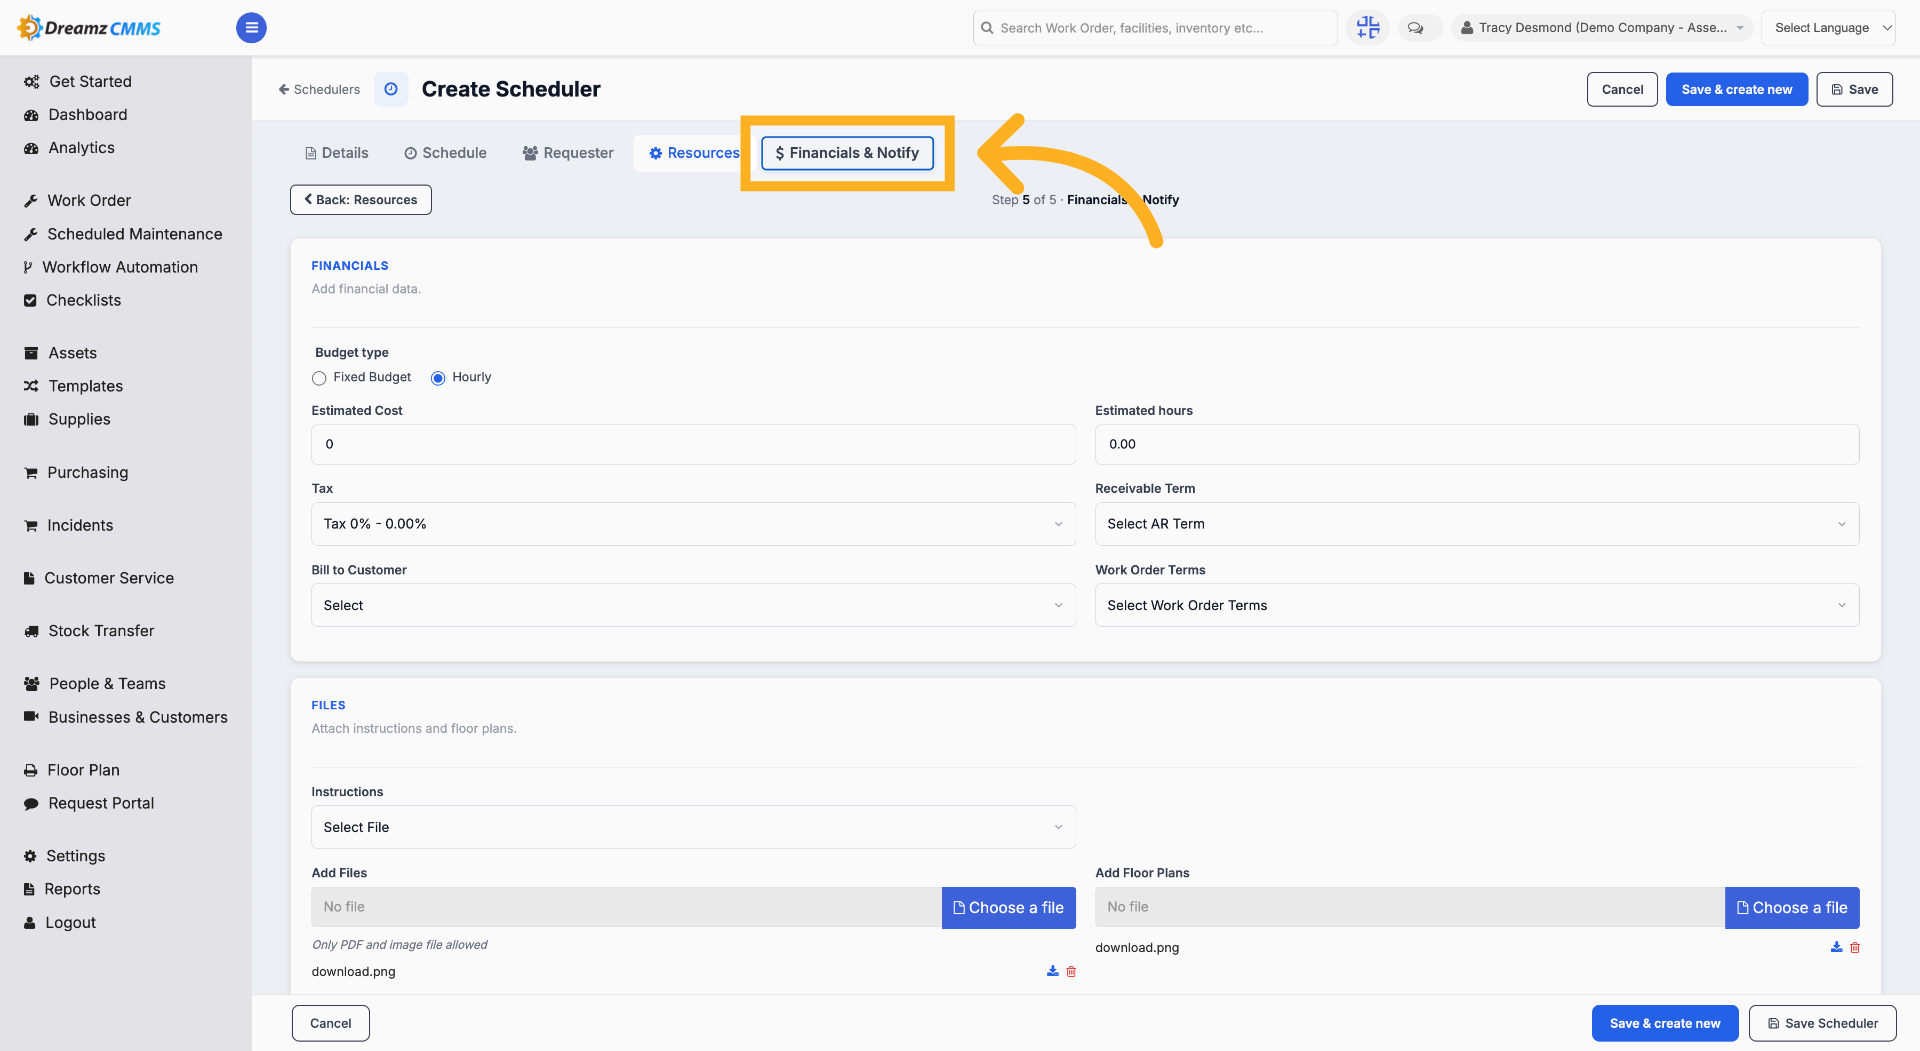Open Incidents in the sidebar
The height and width of the screenshot is (1051, 1920).
80,525
